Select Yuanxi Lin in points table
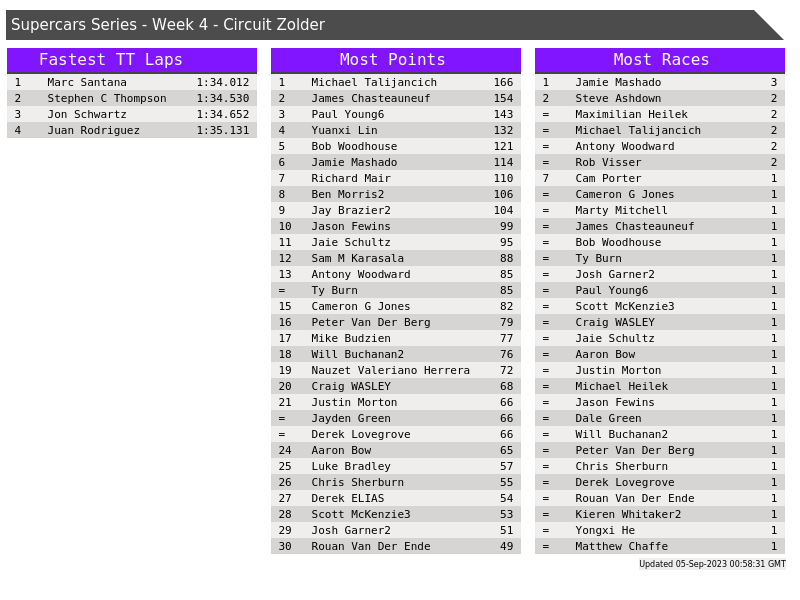Screen dimensions: 800x600 344,130
